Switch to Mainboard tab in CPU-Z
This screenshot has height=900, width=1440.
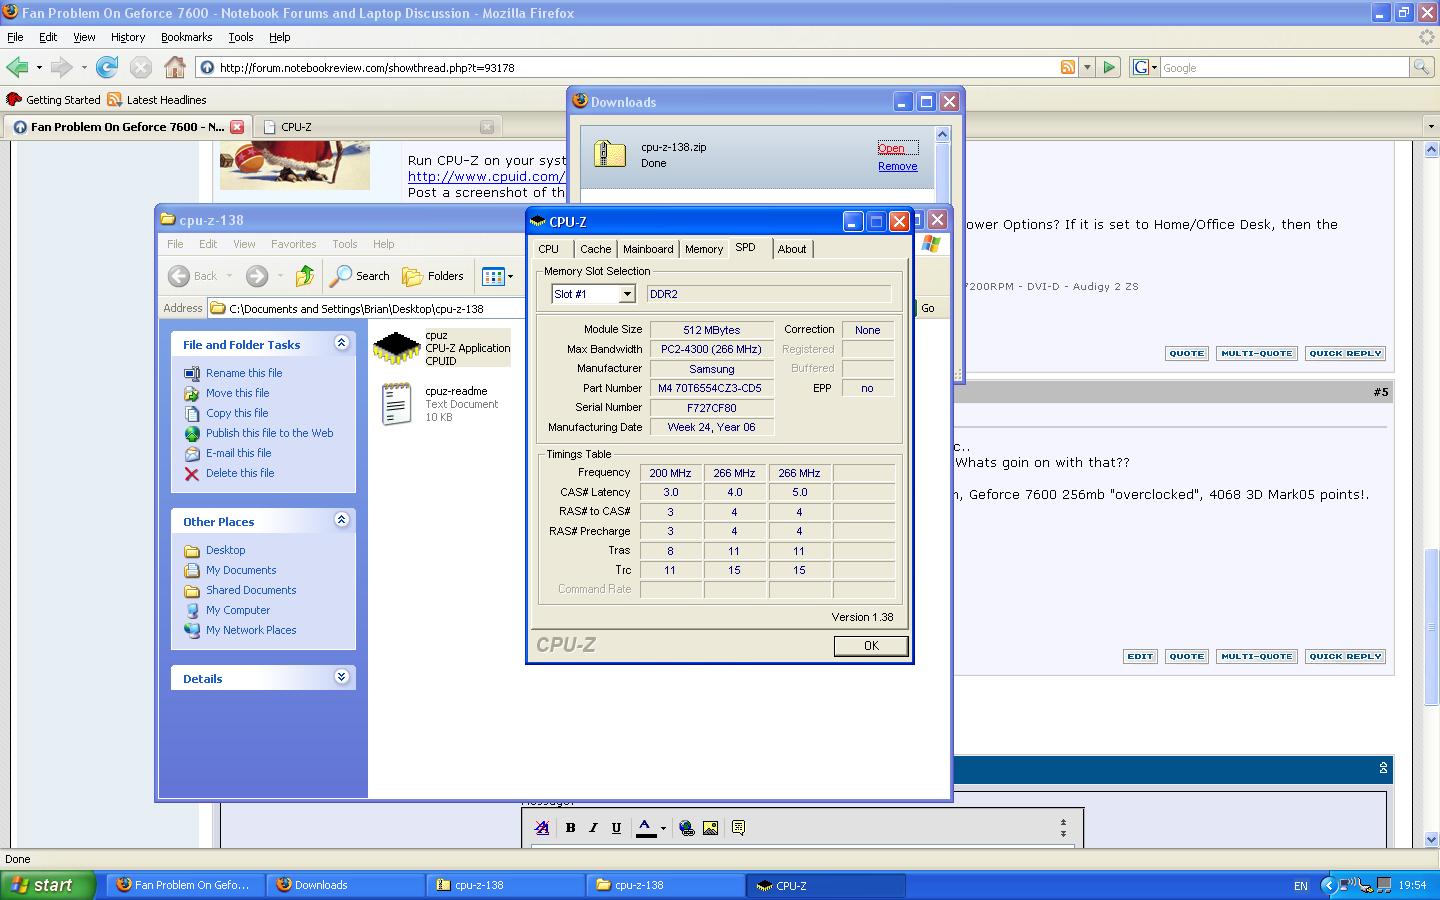[x=648, y=249]
